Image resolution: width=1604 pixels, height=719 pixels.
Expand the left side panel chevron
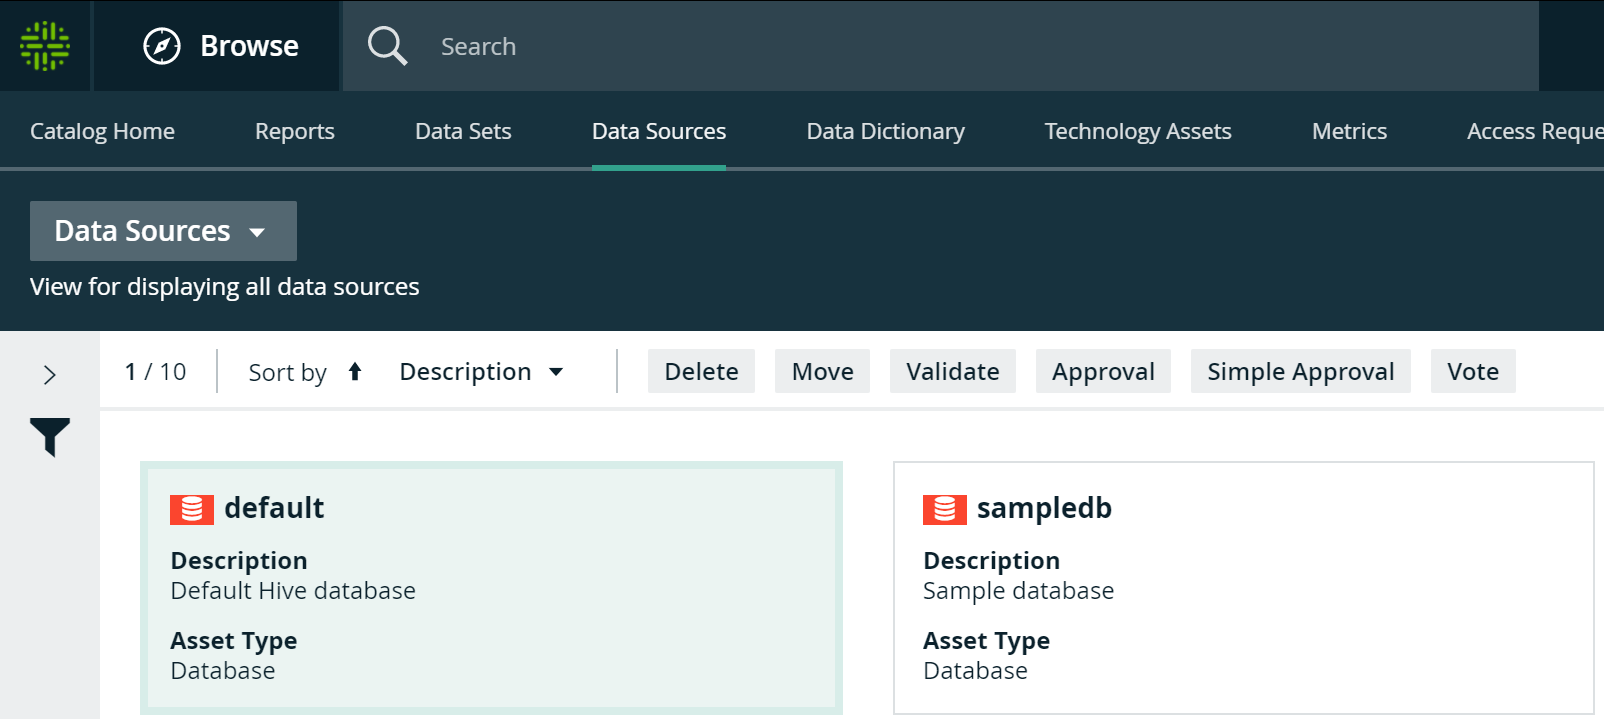[x=50, y=375]
